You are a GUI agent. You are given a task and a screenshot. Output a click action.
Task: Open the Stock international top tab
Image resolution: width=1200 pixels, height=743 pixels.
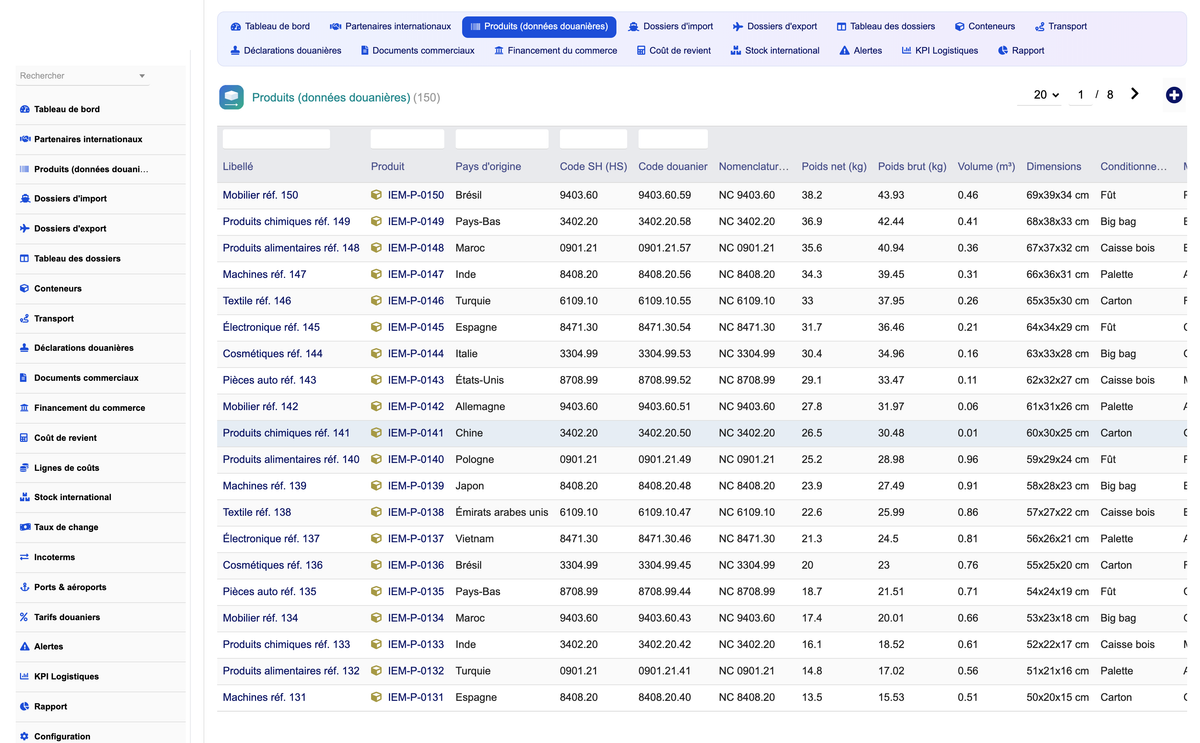point(775,51)
